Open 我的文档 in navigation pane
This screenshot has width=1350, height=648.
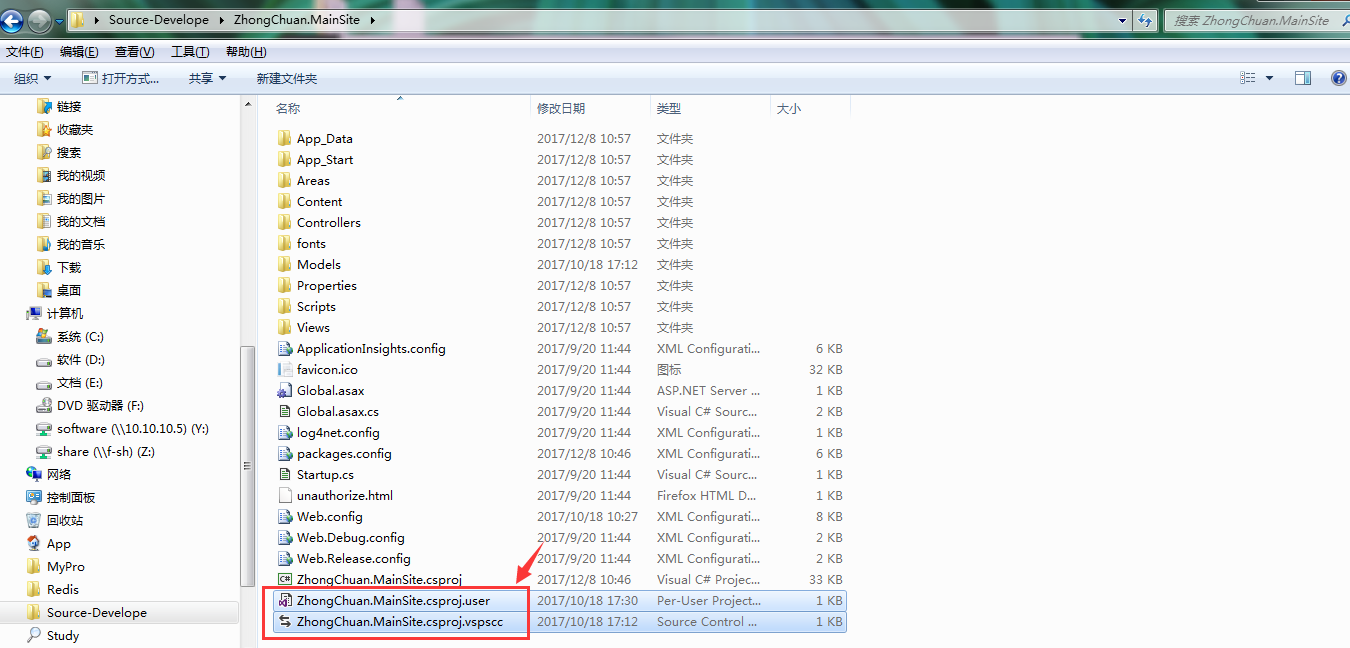click(81, 222)
